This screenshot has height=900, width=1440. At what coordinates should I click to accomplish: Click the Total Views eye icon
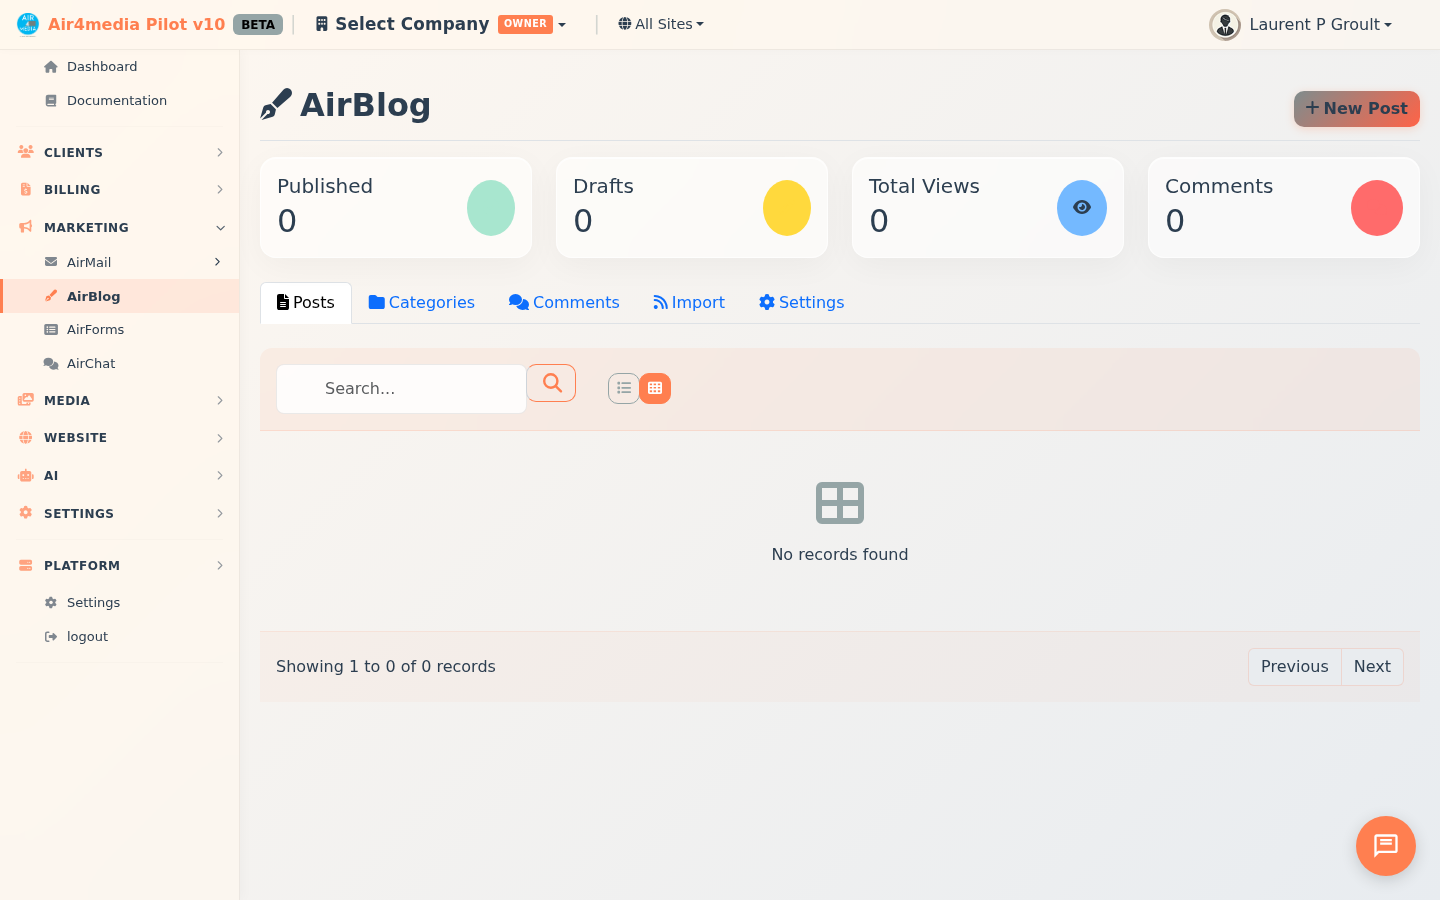[1081, 207]
